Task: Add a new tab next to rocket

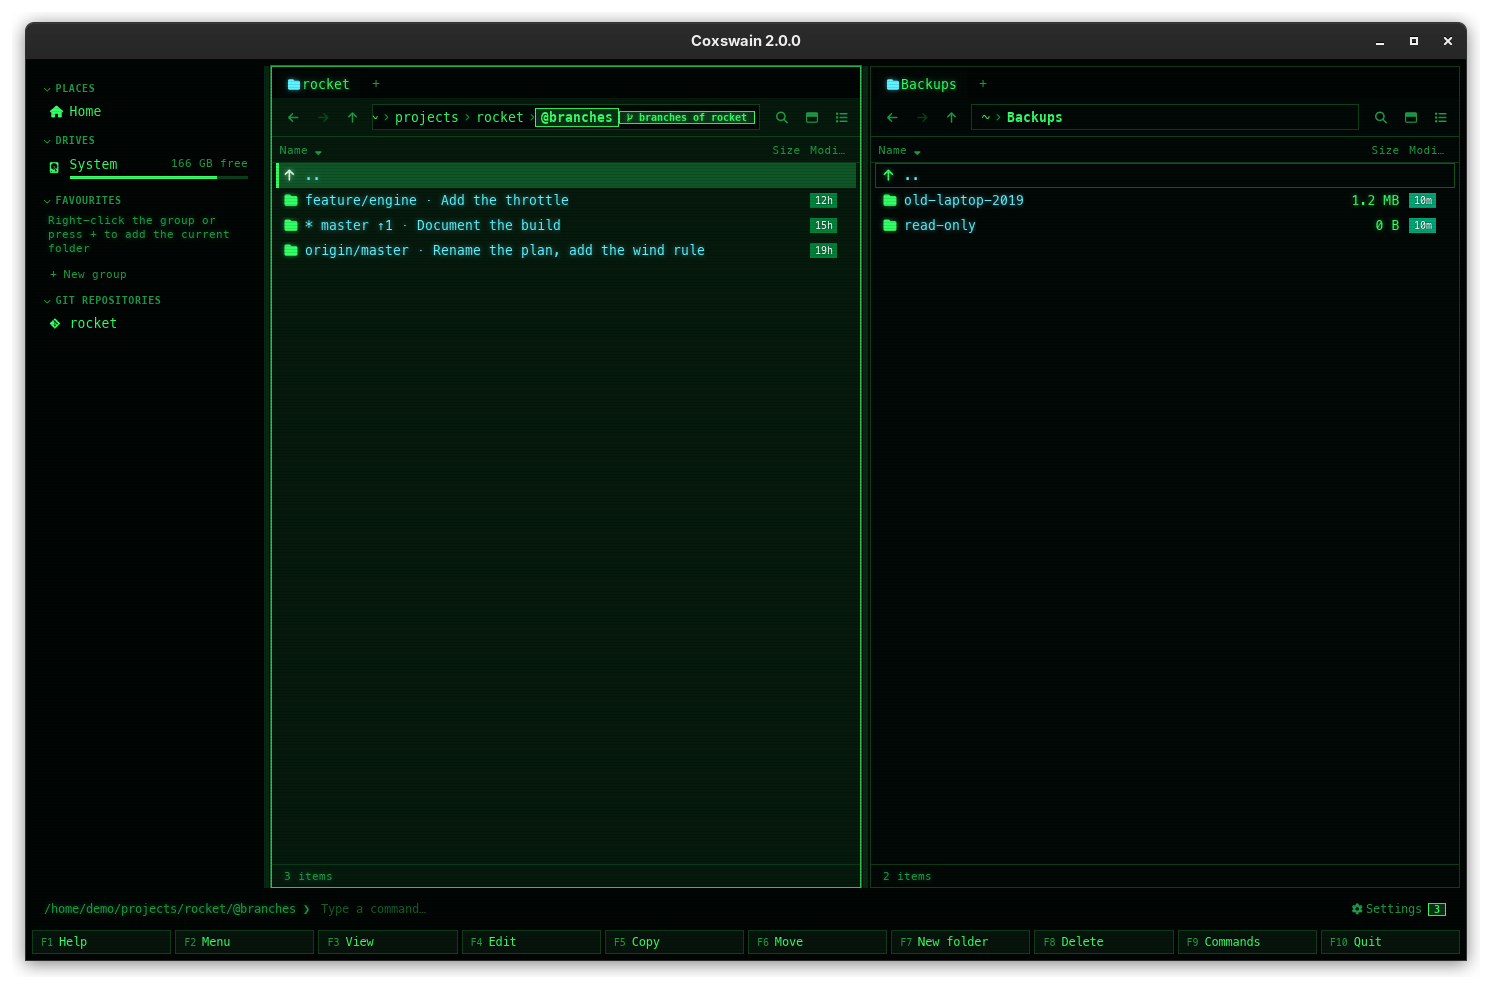Action: coord(376,84)
